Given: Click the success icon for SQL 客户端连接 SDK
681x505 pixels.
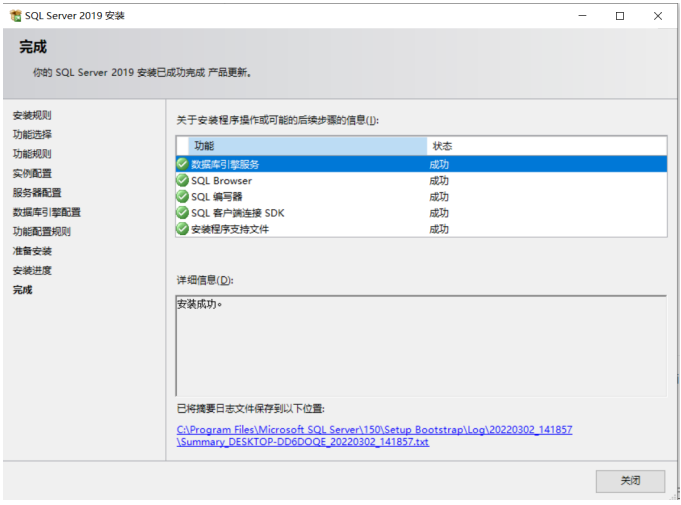Looking at the screenshot, I should coord(182,212).
